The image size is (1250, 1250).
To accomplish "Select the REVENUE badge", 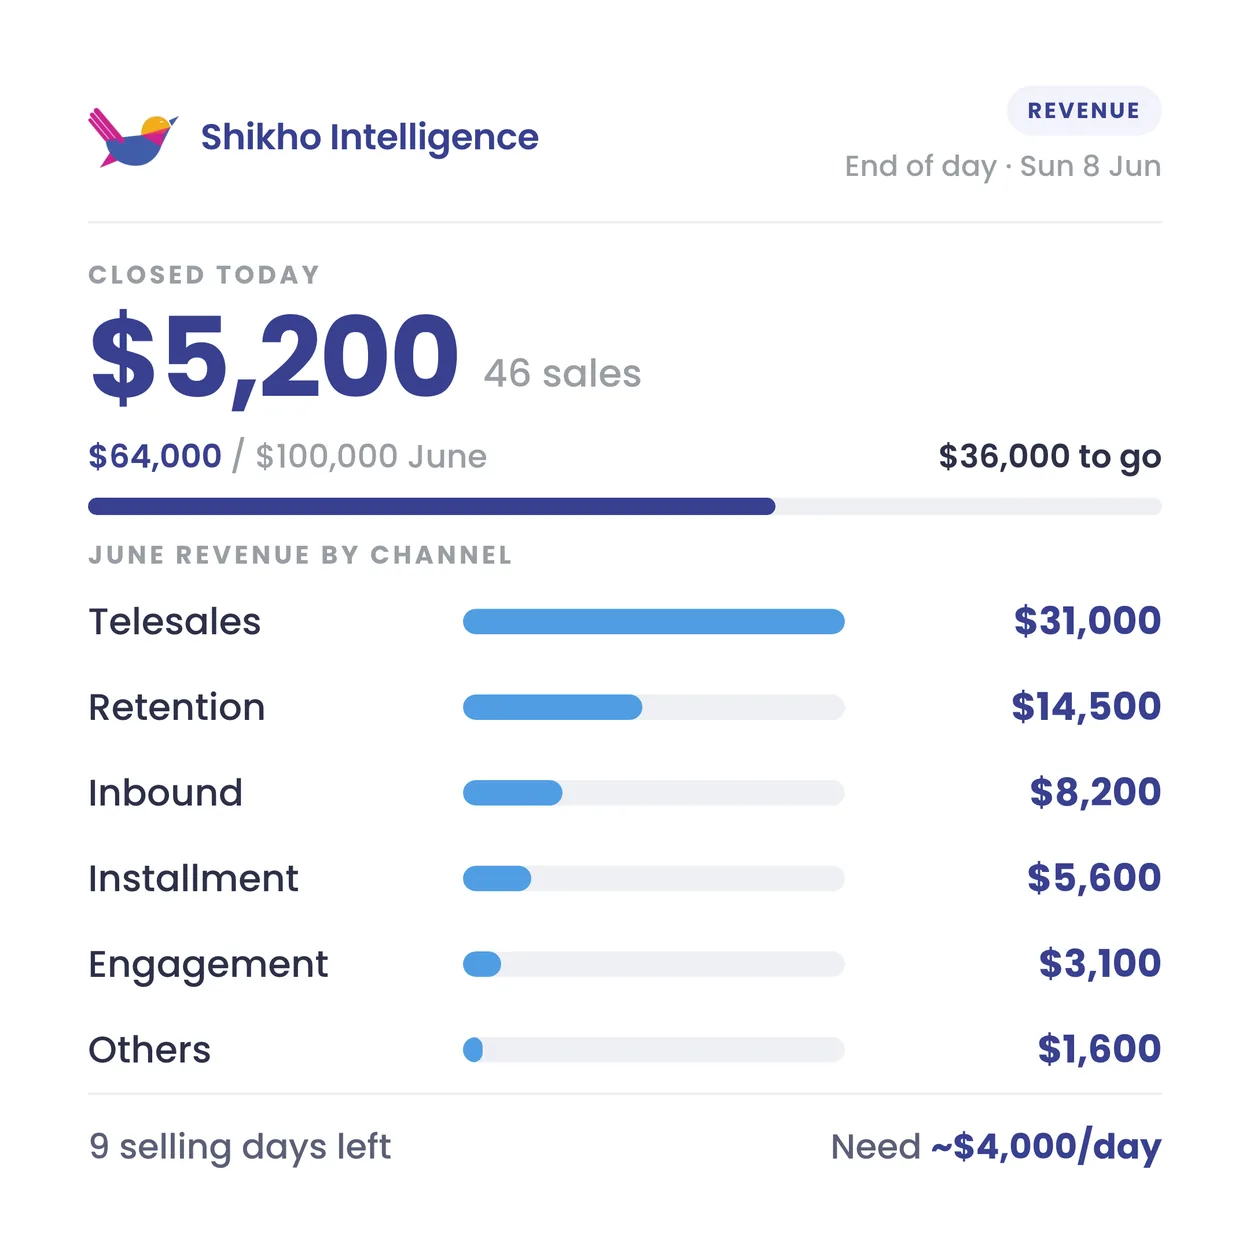I will click(x=1084, y=111).
